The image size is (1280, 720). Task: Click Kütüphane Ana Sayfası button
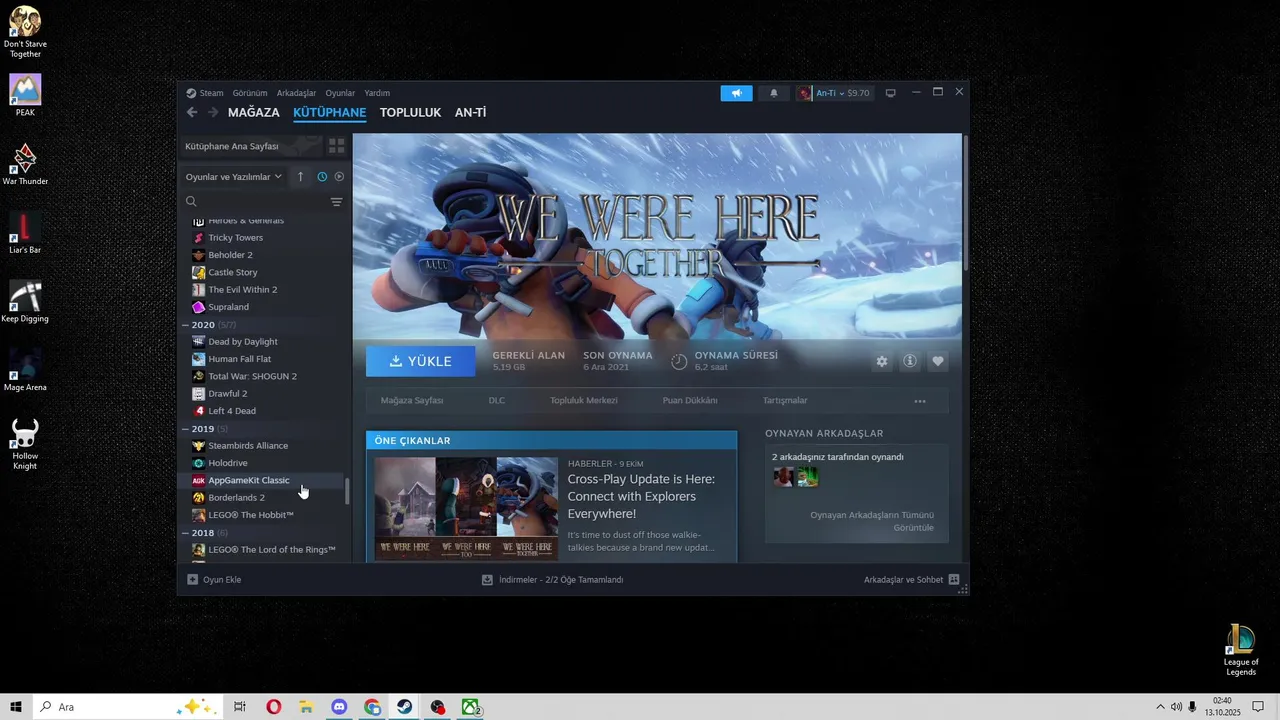[x=250, y=146]
